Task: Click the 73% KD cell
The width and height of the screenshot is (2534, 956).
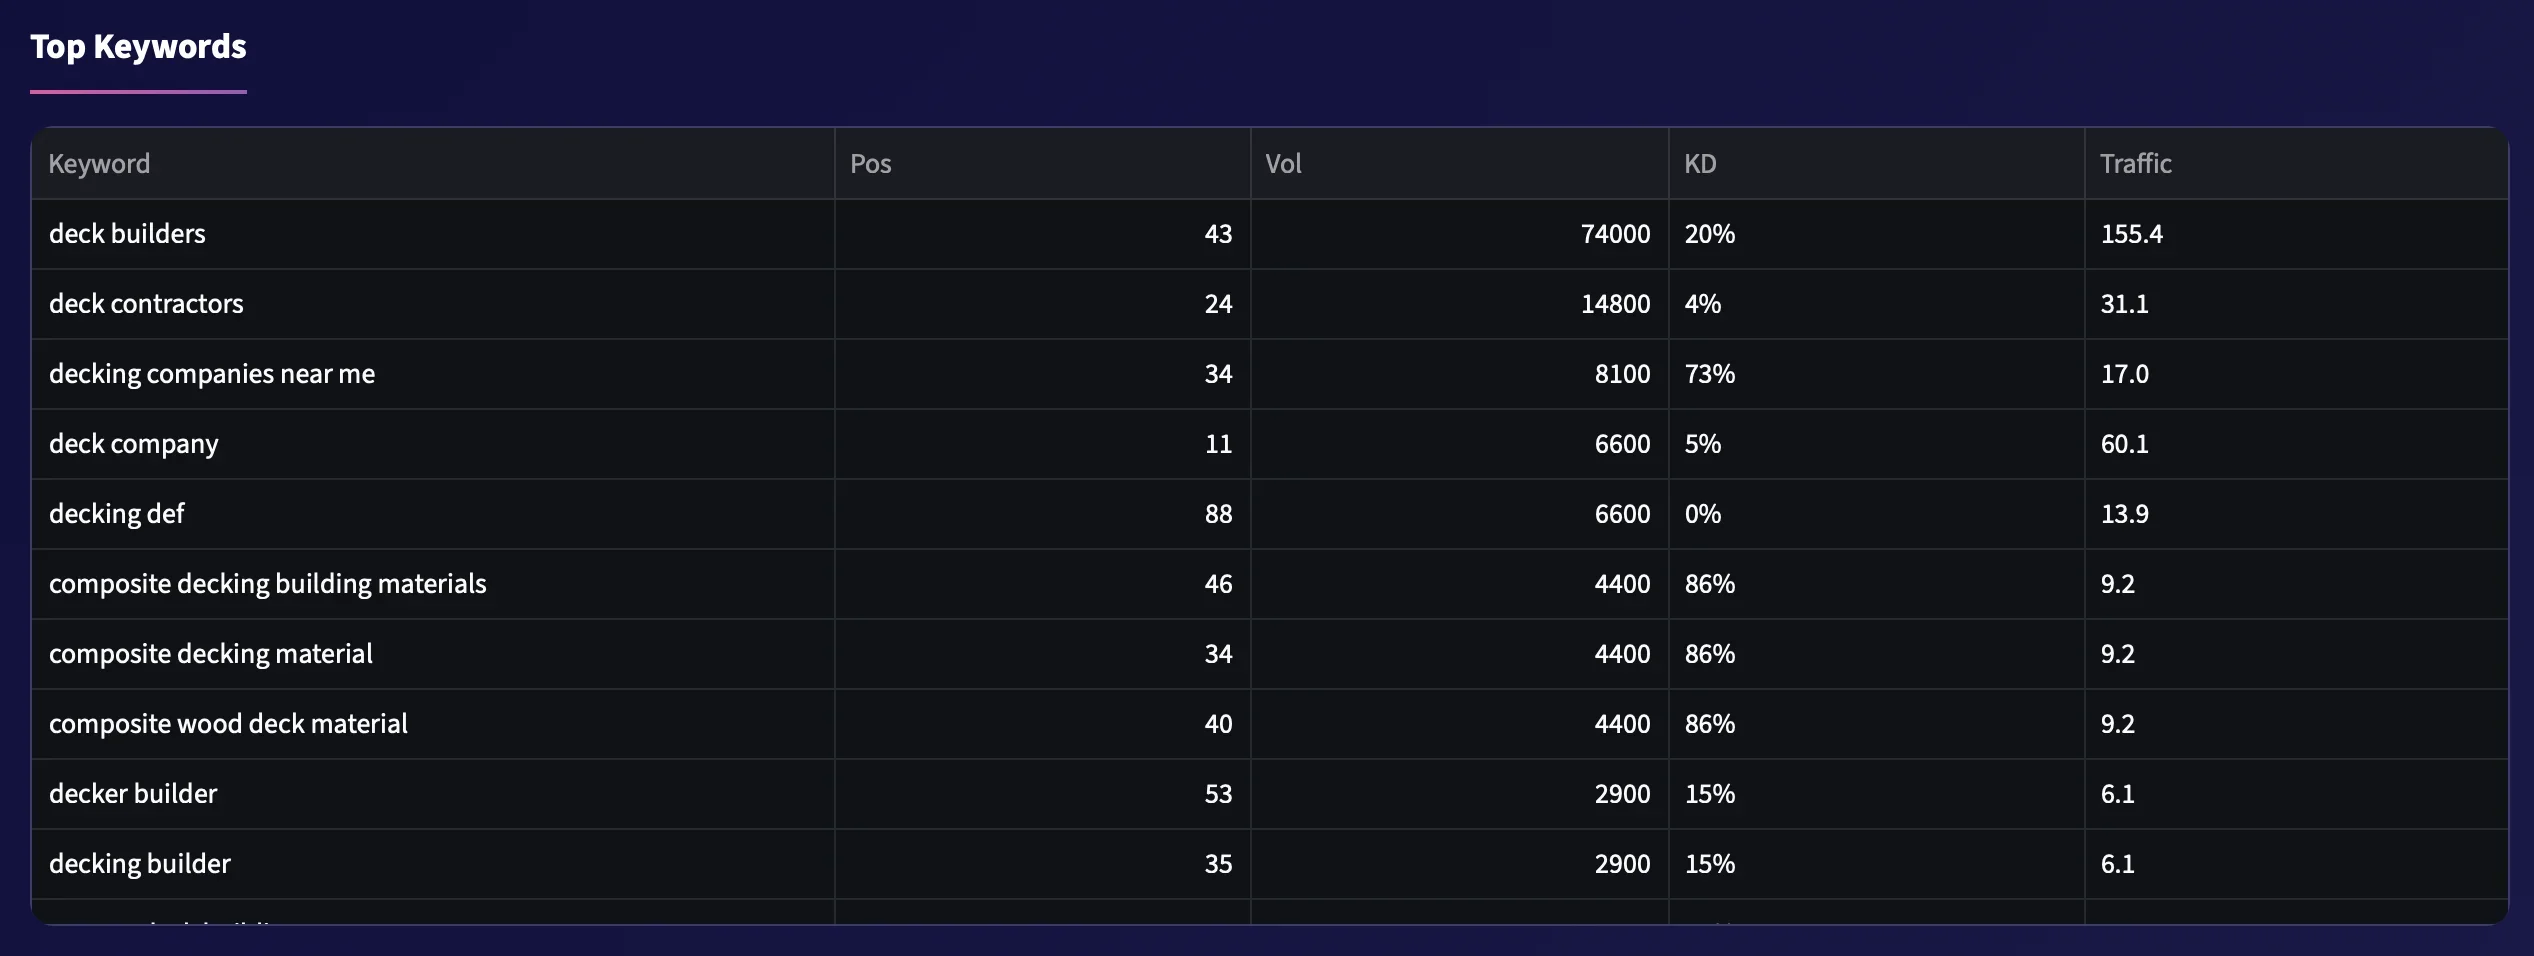Action: [1710, 374]
